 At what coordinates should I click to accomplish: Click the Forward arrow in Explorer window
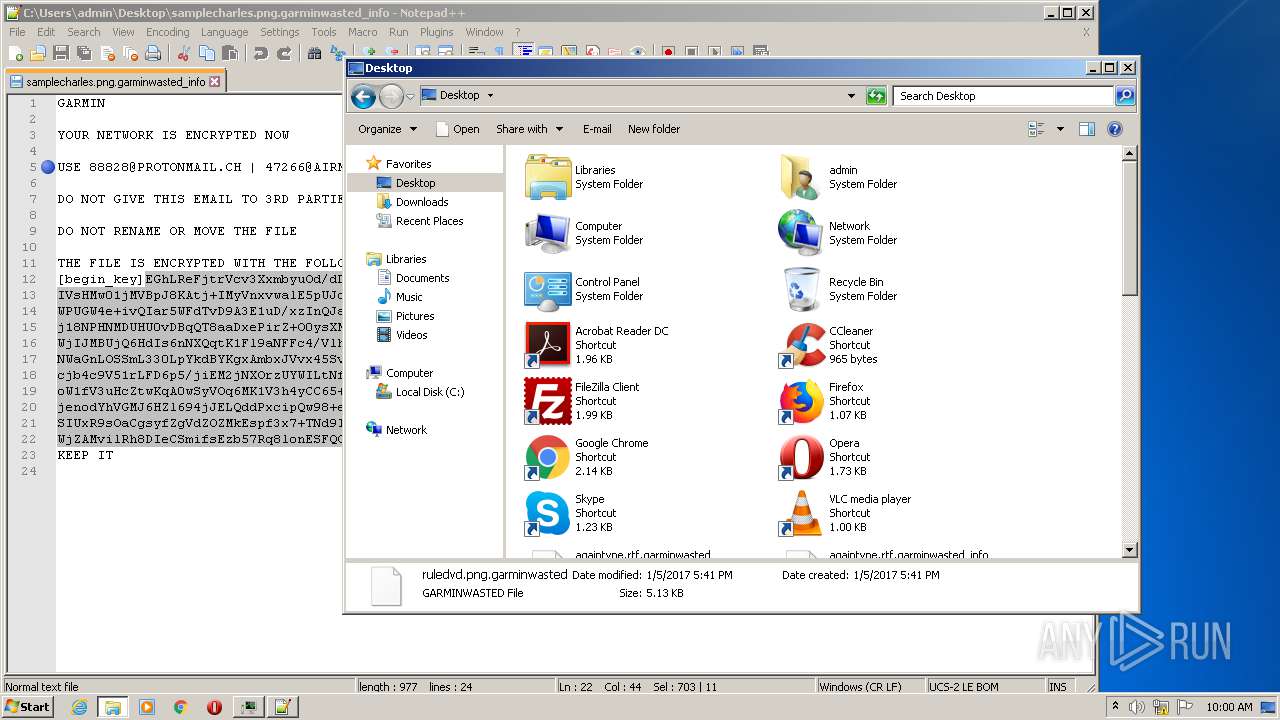(391, 96)
